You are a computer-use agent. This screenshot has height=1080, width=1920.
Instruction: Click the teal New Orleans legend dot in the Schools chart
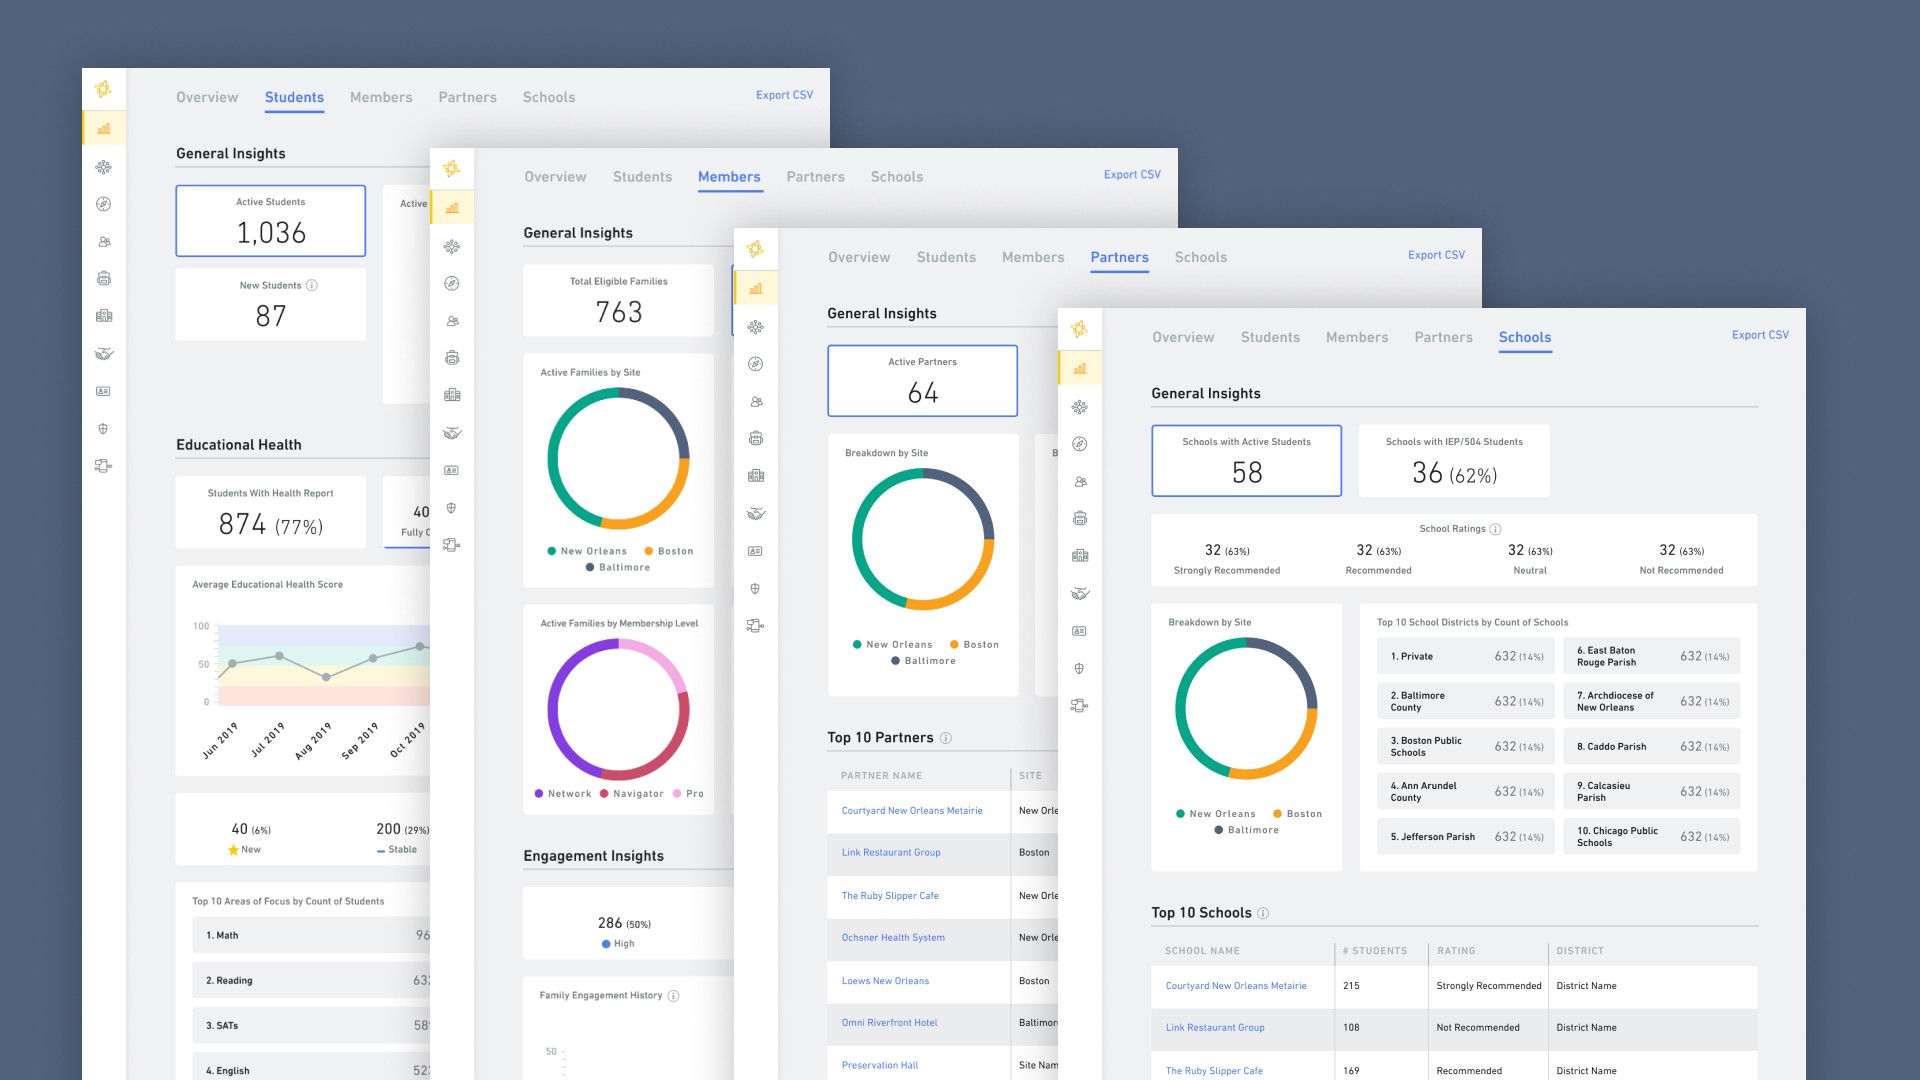point(1181,814)
